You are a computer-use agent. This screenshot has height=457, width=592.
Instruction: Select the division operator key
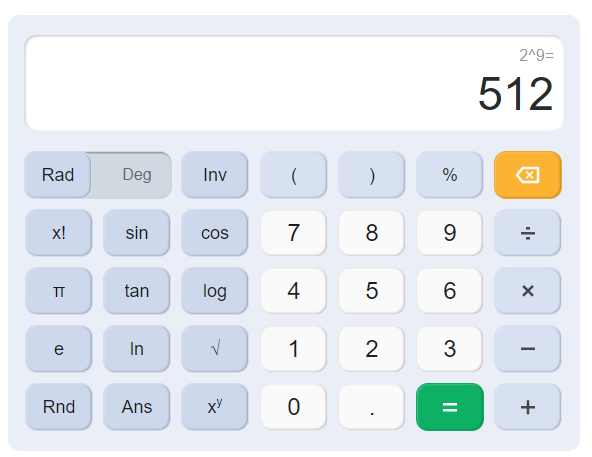527,233
